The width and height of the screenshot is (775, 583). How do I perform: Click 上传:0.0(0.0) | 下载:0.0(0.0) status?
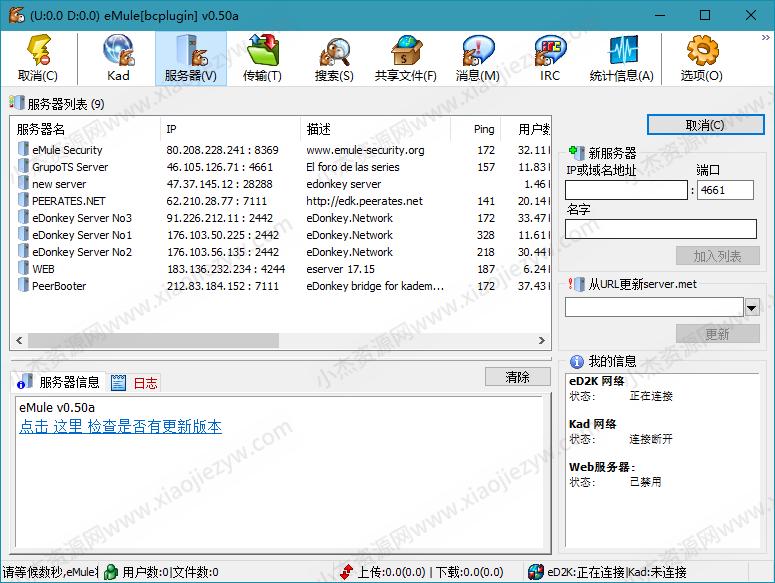(x=431, y=572)
